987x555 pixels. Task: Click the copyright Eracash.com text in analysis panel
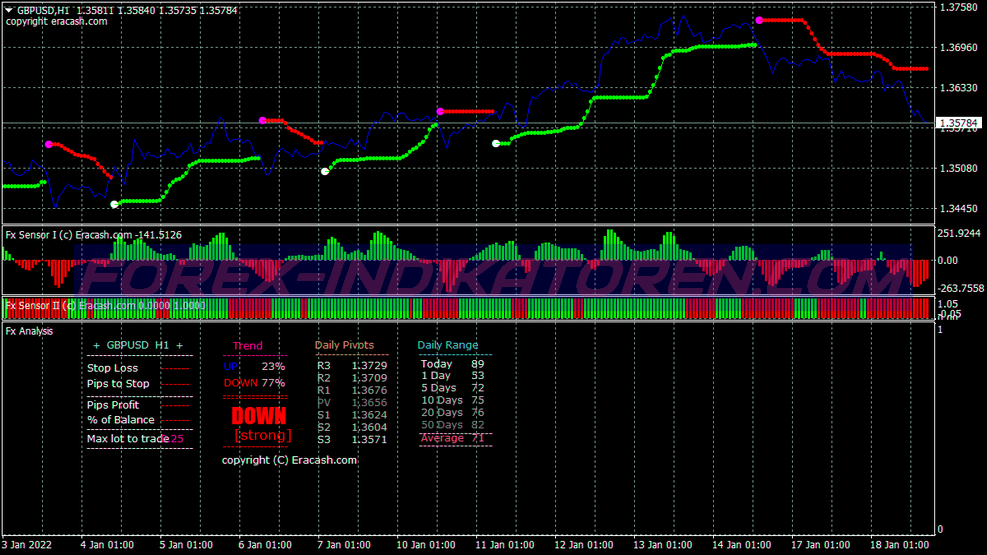pyautogui.click(x=289, y=460)
